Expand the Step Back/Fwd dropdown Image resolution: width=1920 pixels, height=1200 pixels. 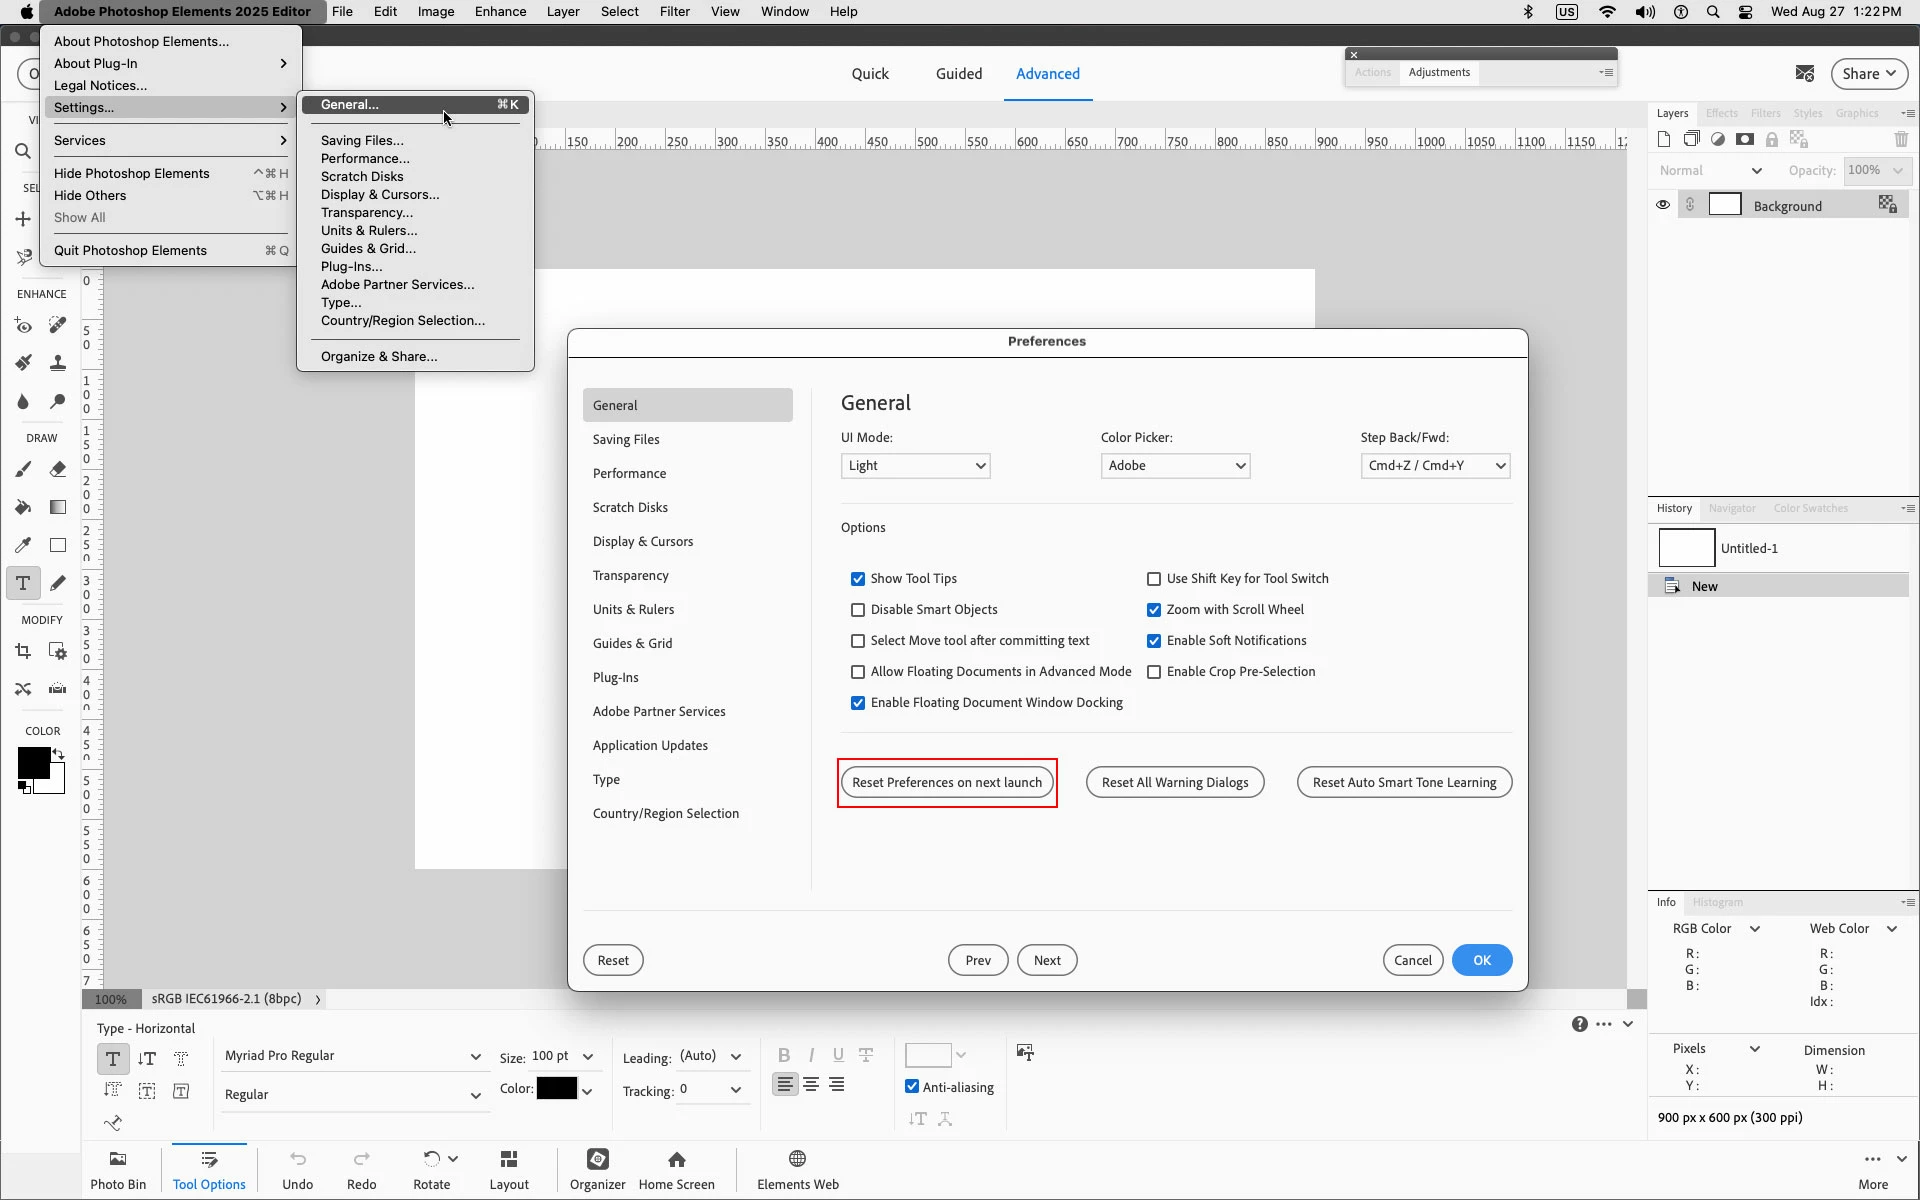point(1435,466)
